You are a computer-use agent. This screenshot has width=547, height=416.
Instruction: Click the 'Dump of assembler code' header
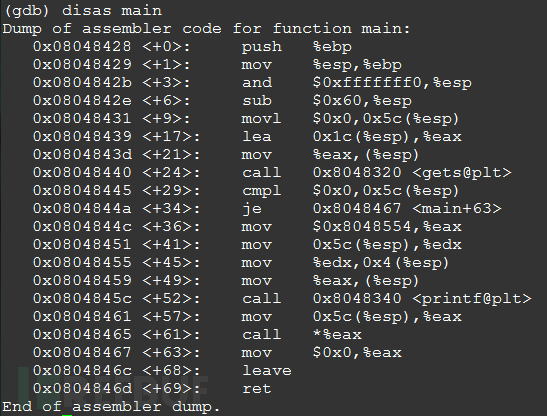coord(112,29)
